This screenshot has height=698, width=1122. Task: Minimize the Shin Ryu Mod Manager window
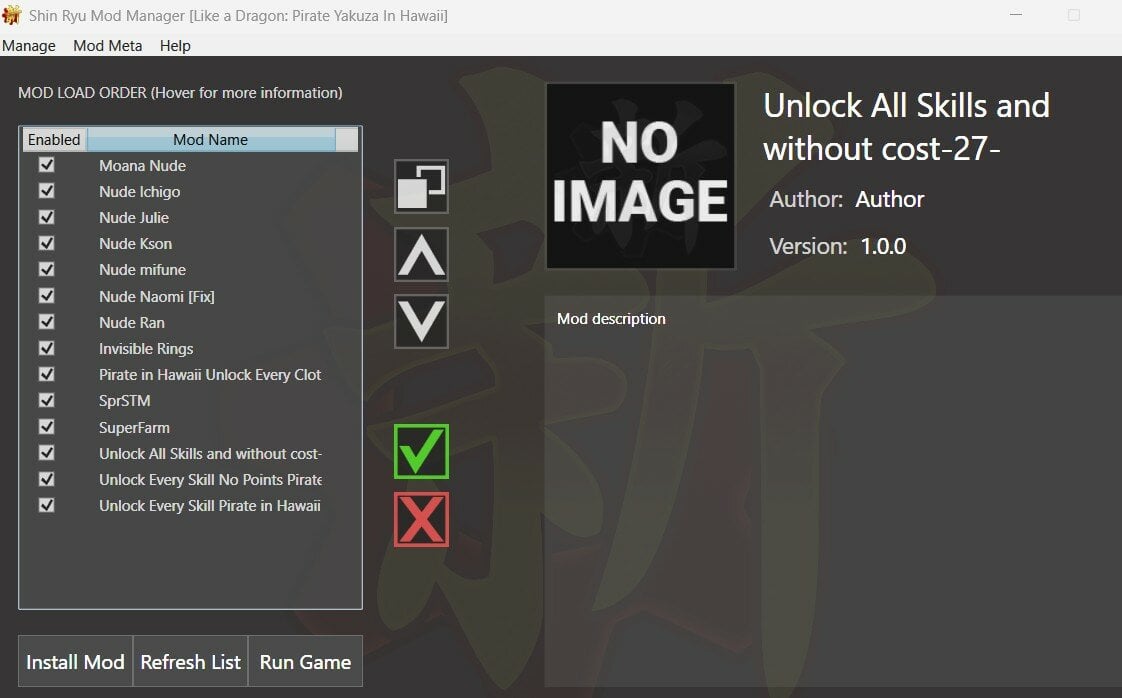coord(1015,15)
